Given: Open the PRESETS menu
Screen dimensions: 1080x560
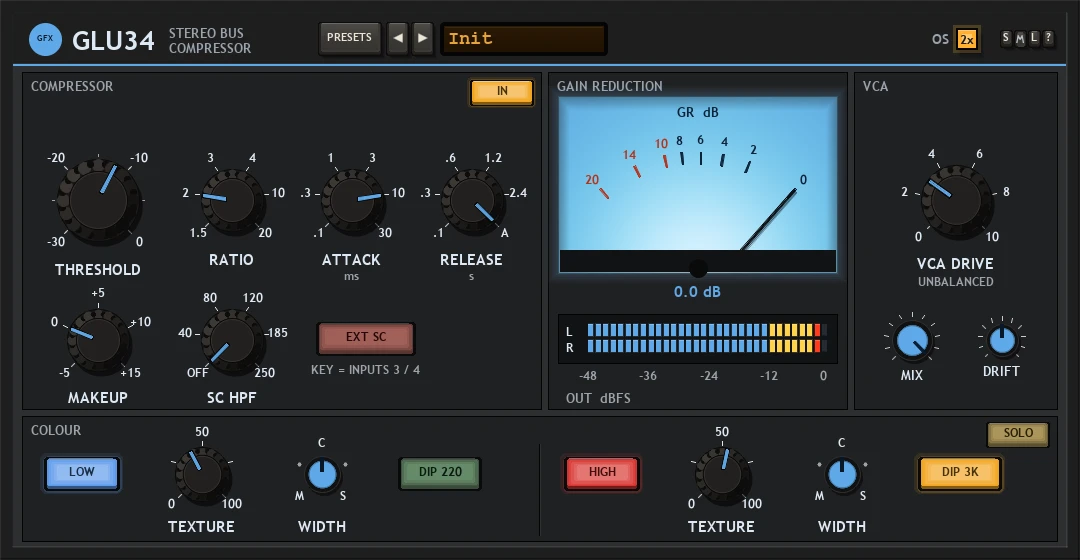Looking at the screenshot, I should (349, 38).
